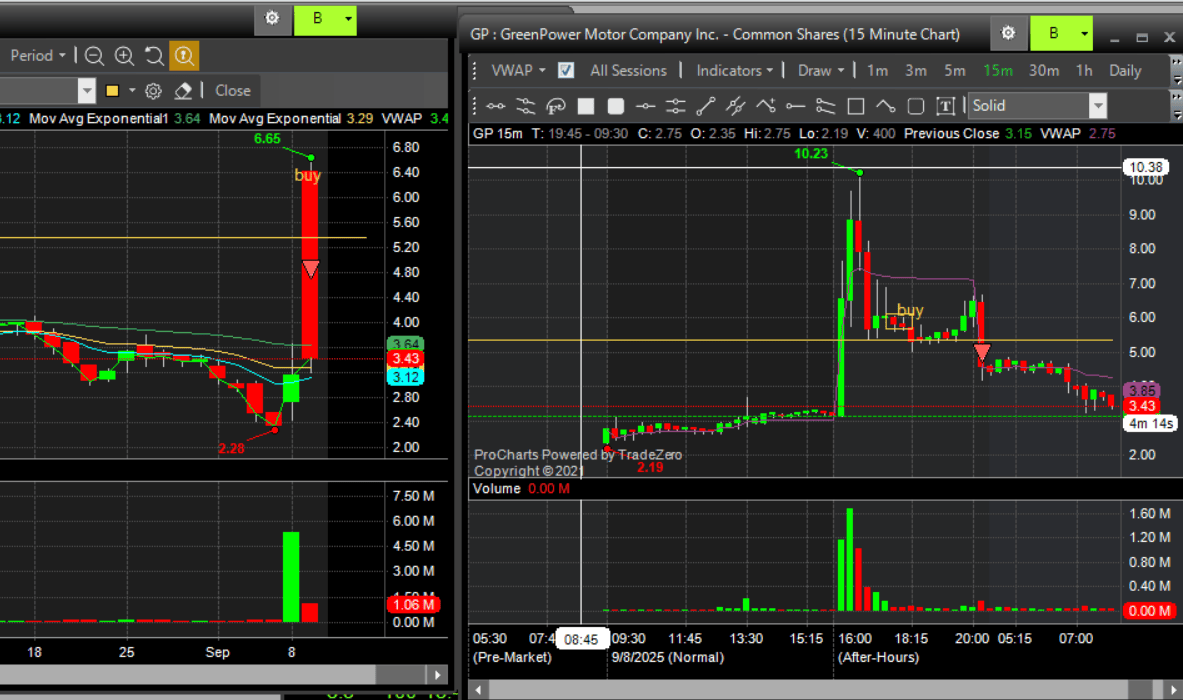Pick the yellow drawing color swatch
The width and height of the screenshot is (1183, 700).
tap(112, 91)
